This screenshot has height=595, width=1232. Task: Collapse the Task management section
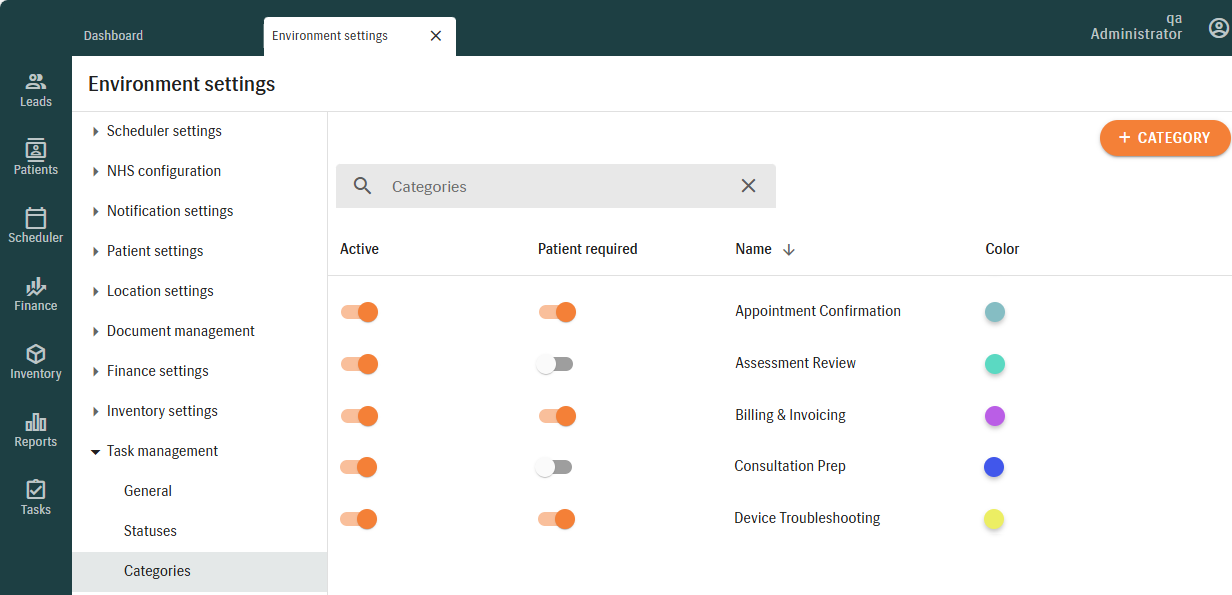pos(96,451)
